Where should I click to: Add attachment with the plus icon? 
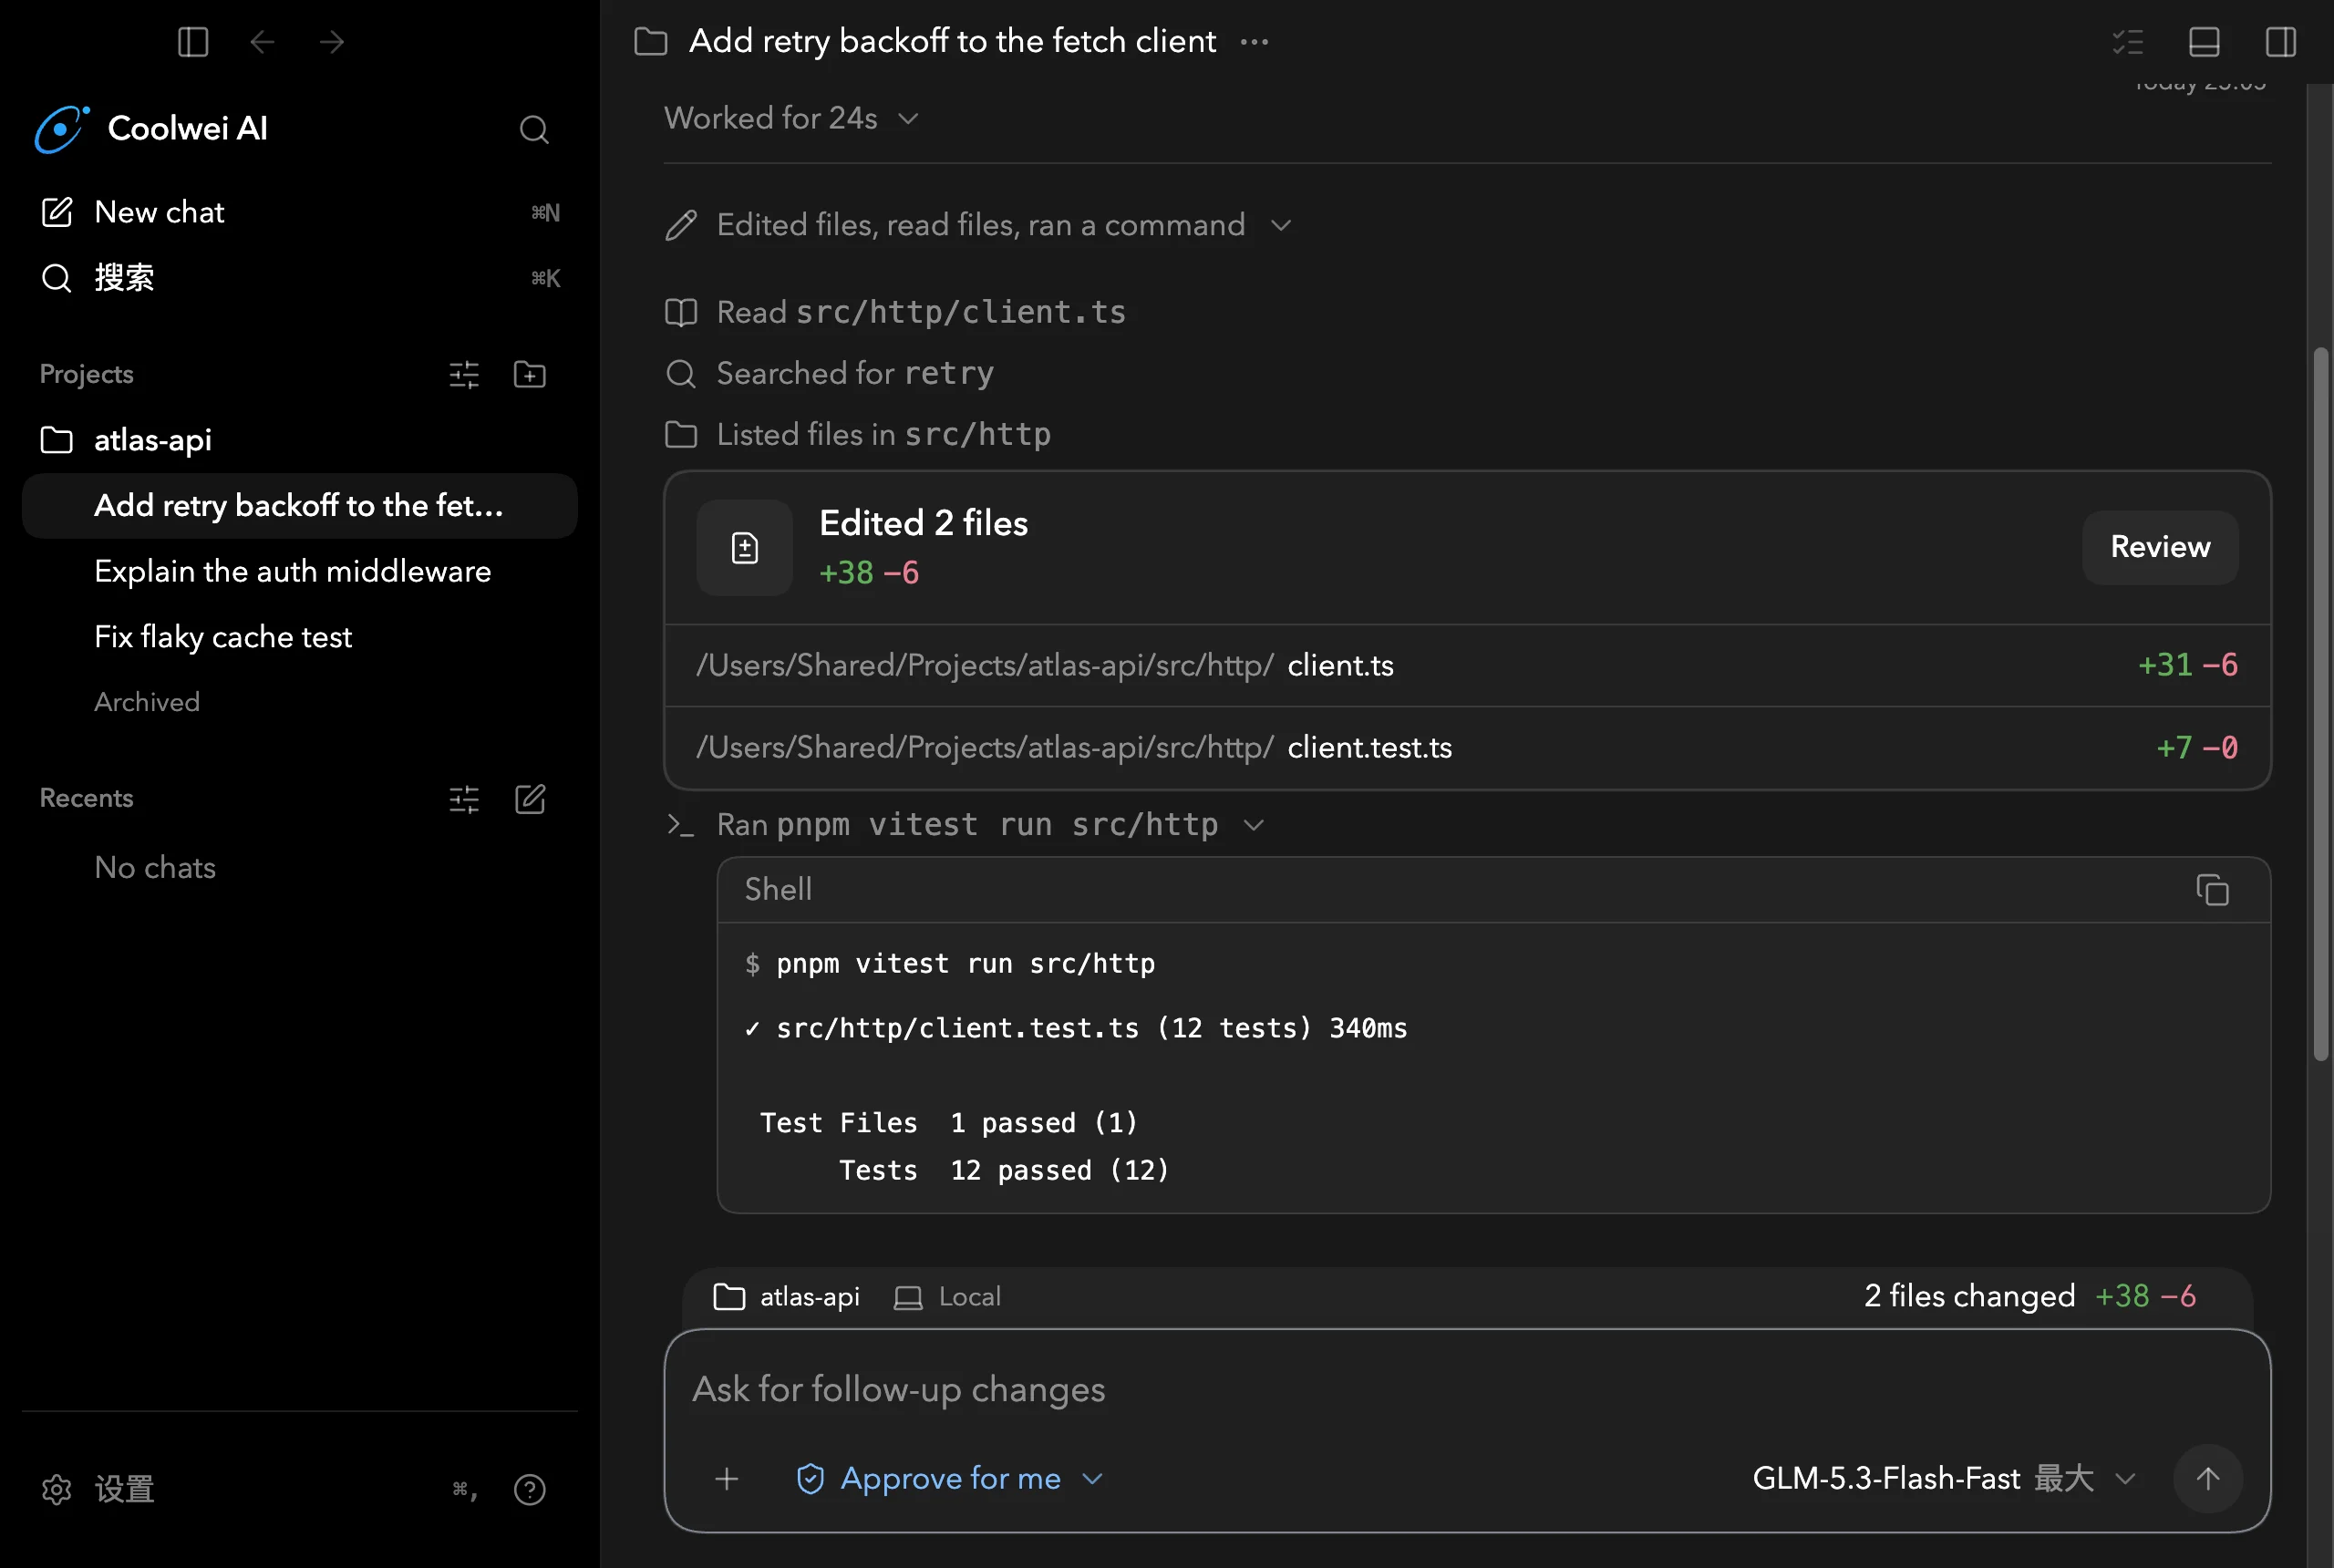(x=727, y=1478)
